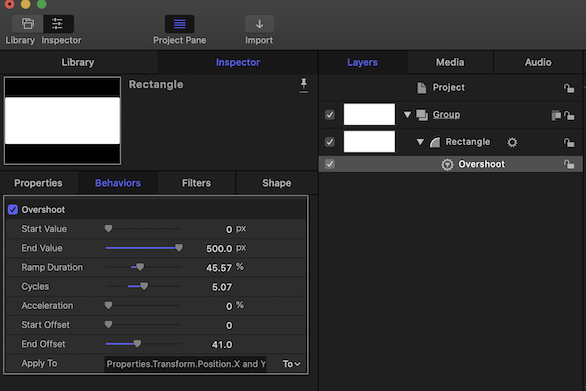The height and width of the screenshot is (391, 586).
Task: Collapse the Rectangle disclosure triangle
Action: pos(420,142)
